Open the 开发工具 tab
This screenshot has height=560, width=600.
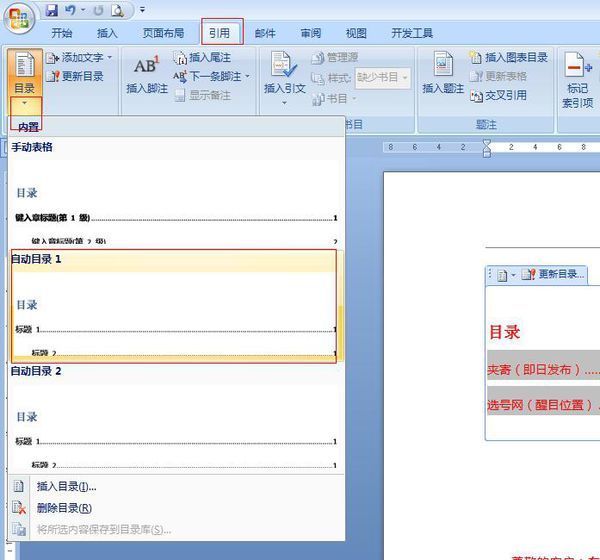coord(412,33)
